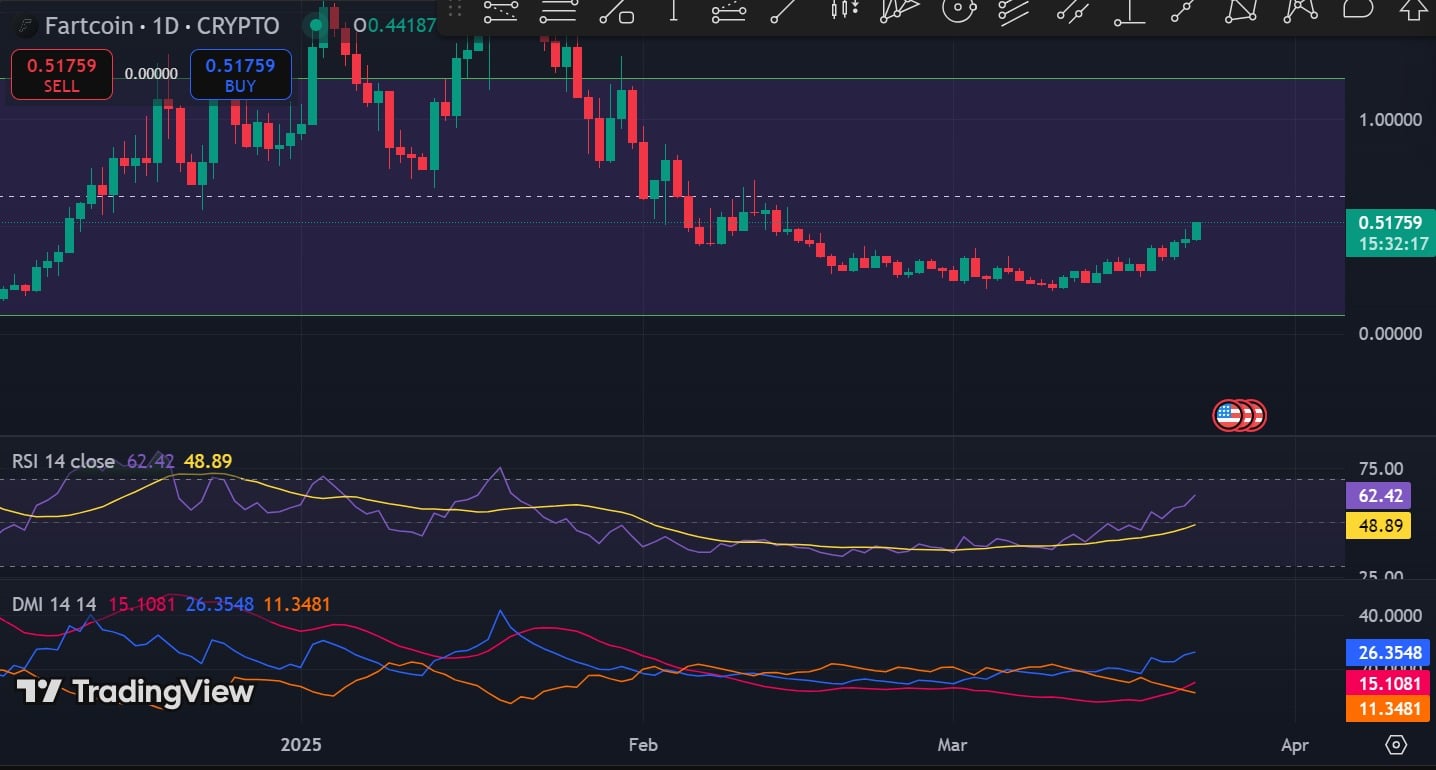Select the triangle pattern drawing tool
1436x770 pixels.
click(1242, 10)
